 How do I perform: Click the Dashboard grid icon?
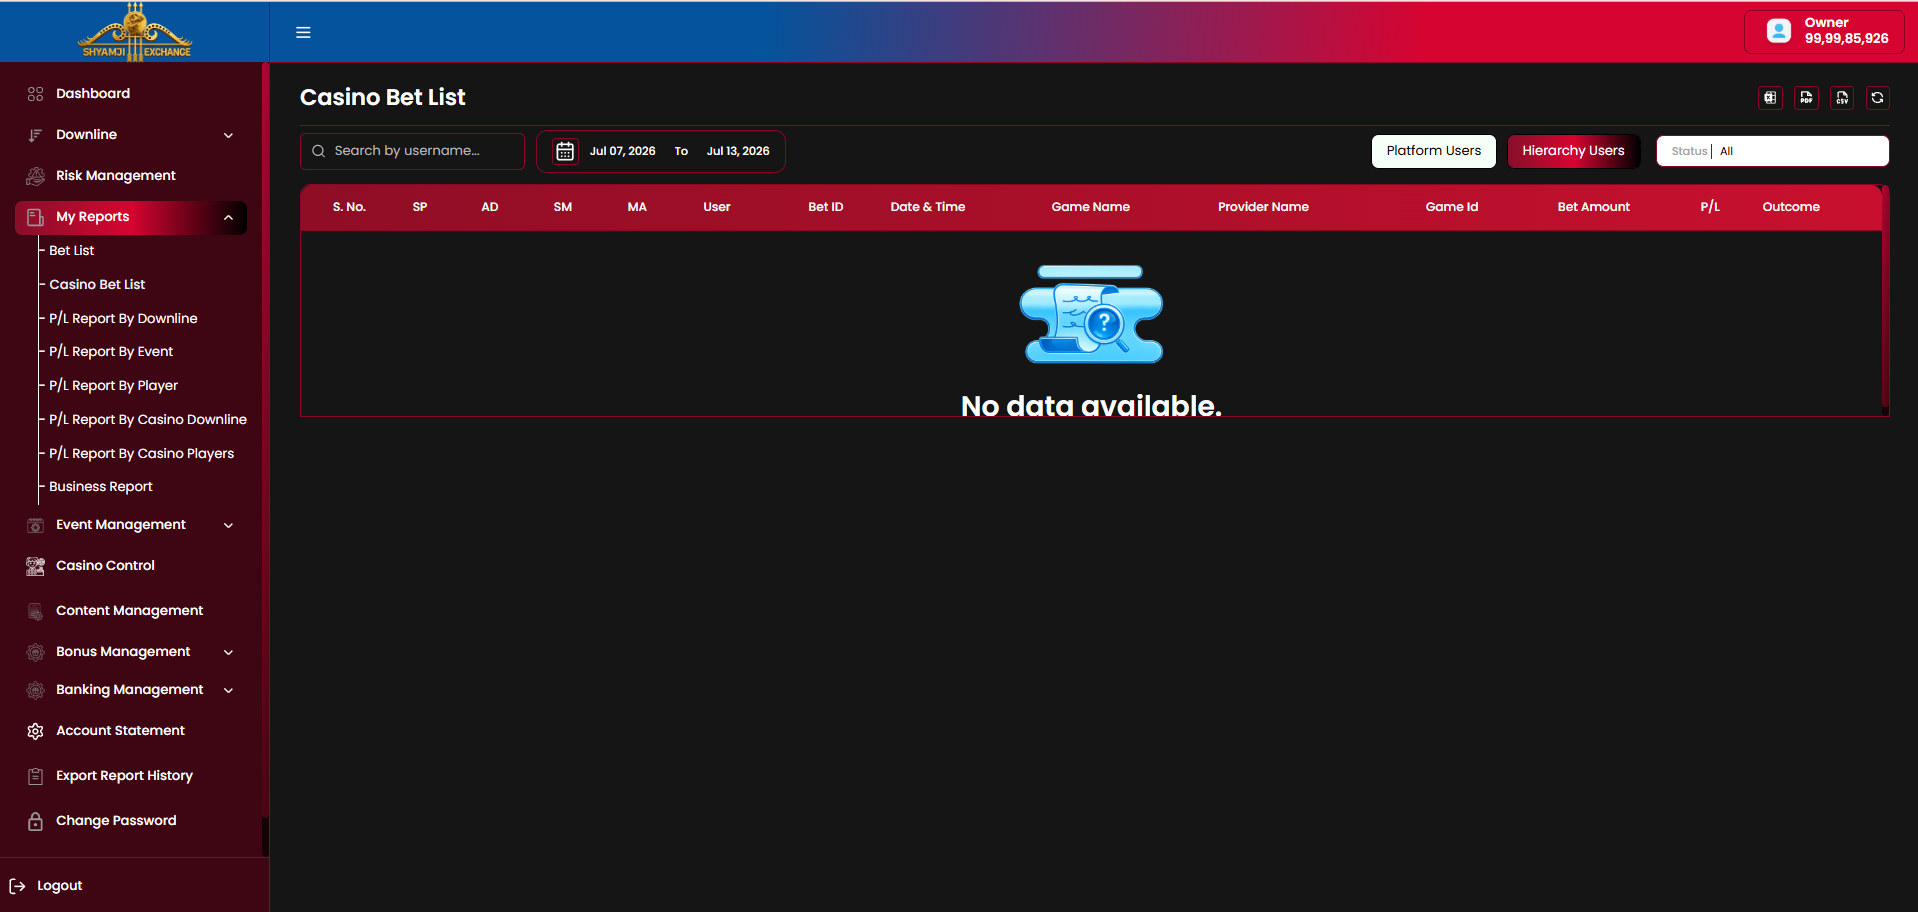point(36,94)
